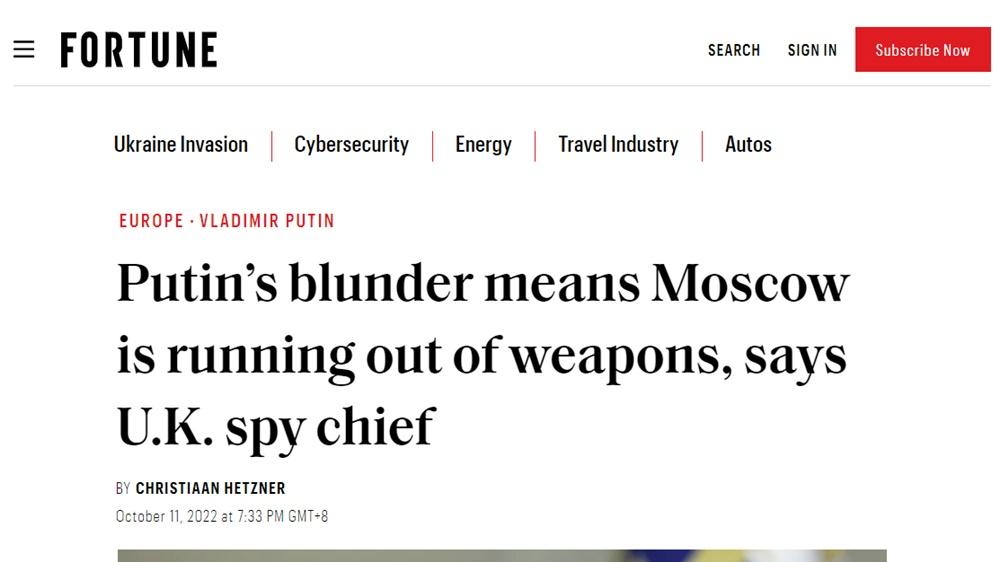The height and width of the screenshot is (562, 1000).
Task: Click the article image below the byline
Action: point(501,555)
